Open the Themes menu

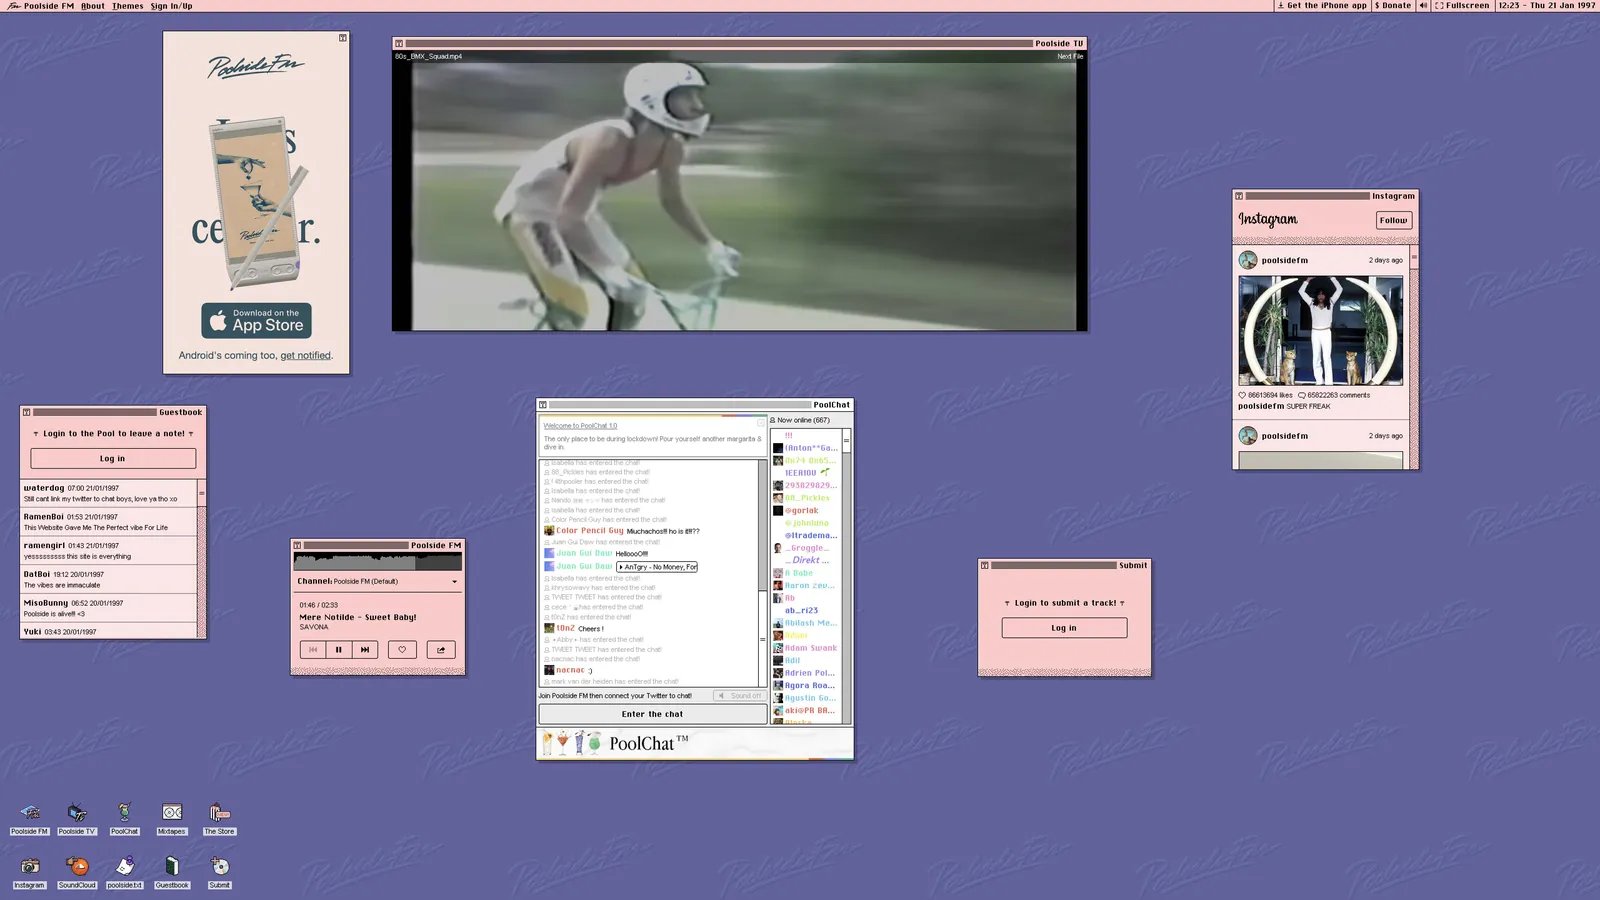128,6
